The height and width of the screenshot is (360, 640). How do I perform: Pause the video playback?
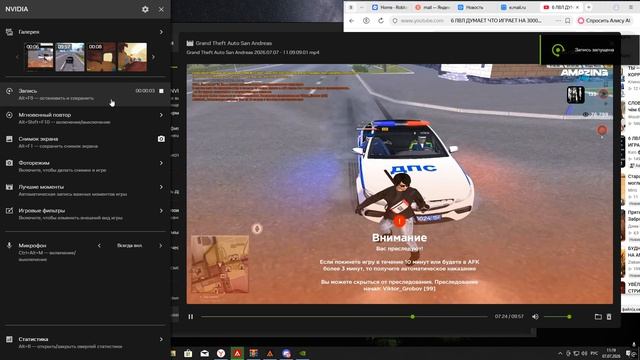[x=191, y=317]
